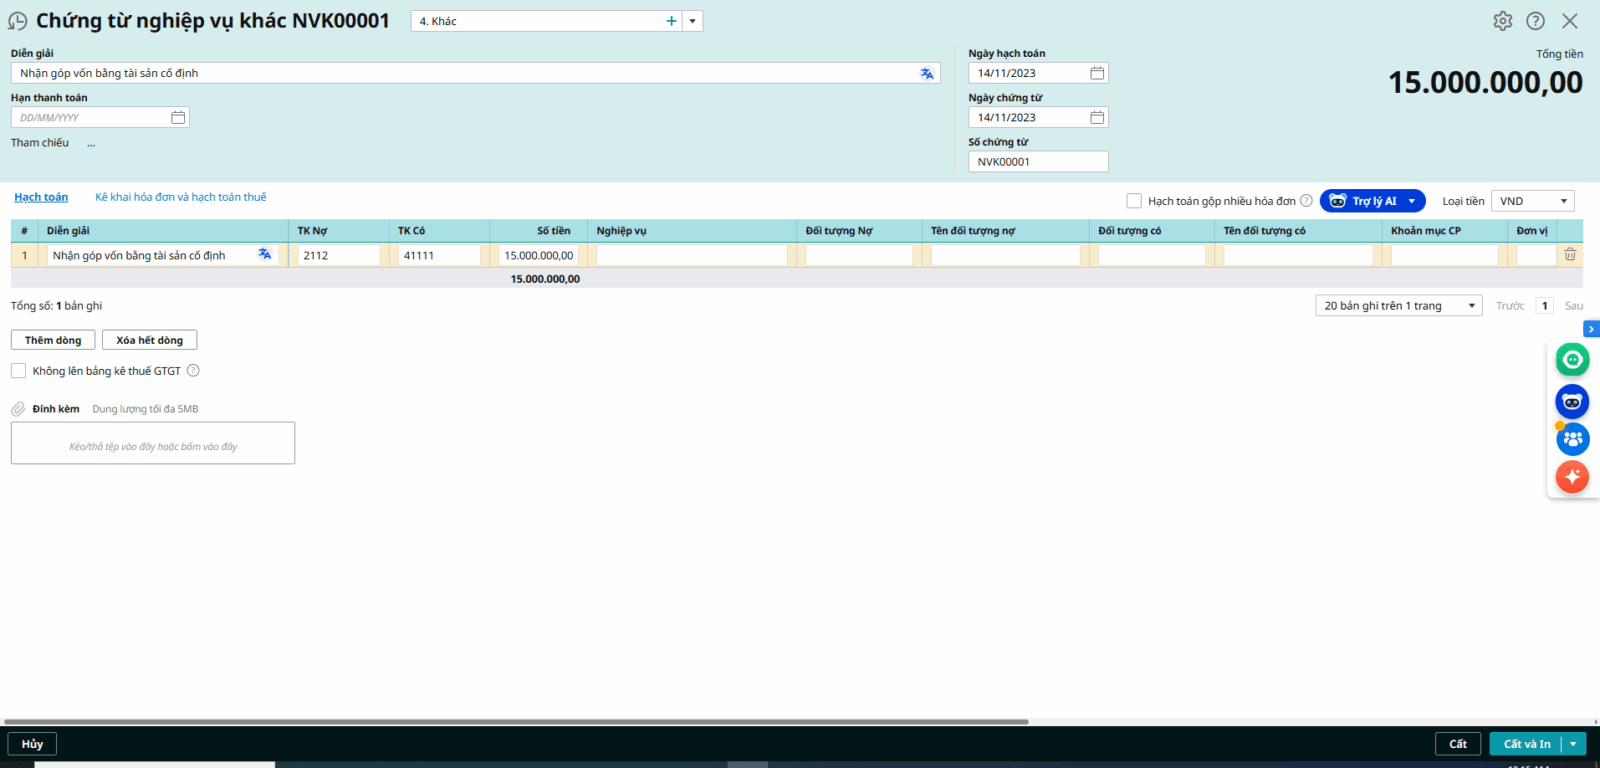Save the voucher with Cất button
The height and width of the screenshot is (768, 1600).
[x=1458, y=744]
